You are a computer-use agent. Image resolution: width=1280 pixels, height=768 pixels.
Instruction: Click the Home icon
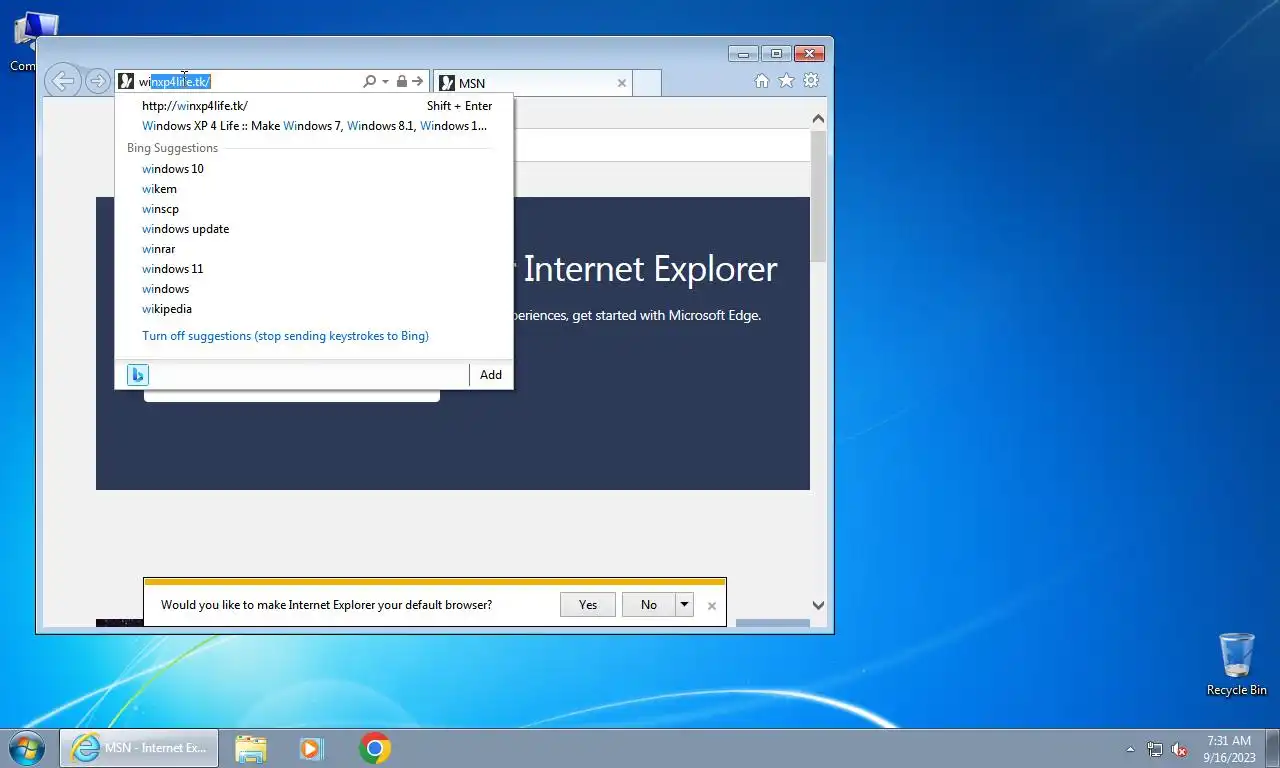coord(762,81)
